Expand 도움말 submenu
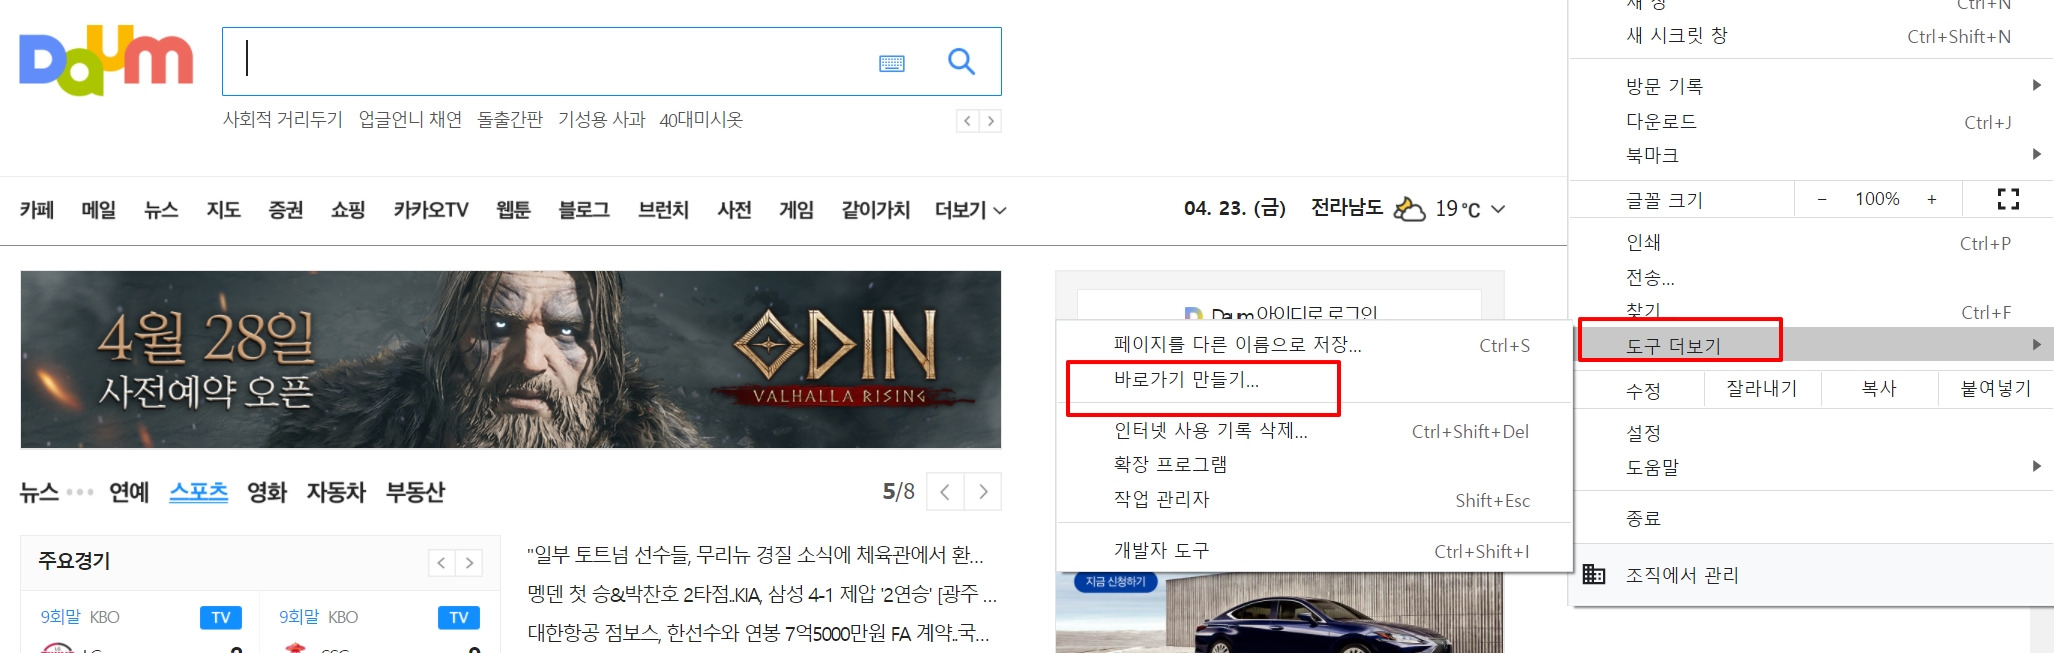The image size is (2054, 653). [1812, 467]
